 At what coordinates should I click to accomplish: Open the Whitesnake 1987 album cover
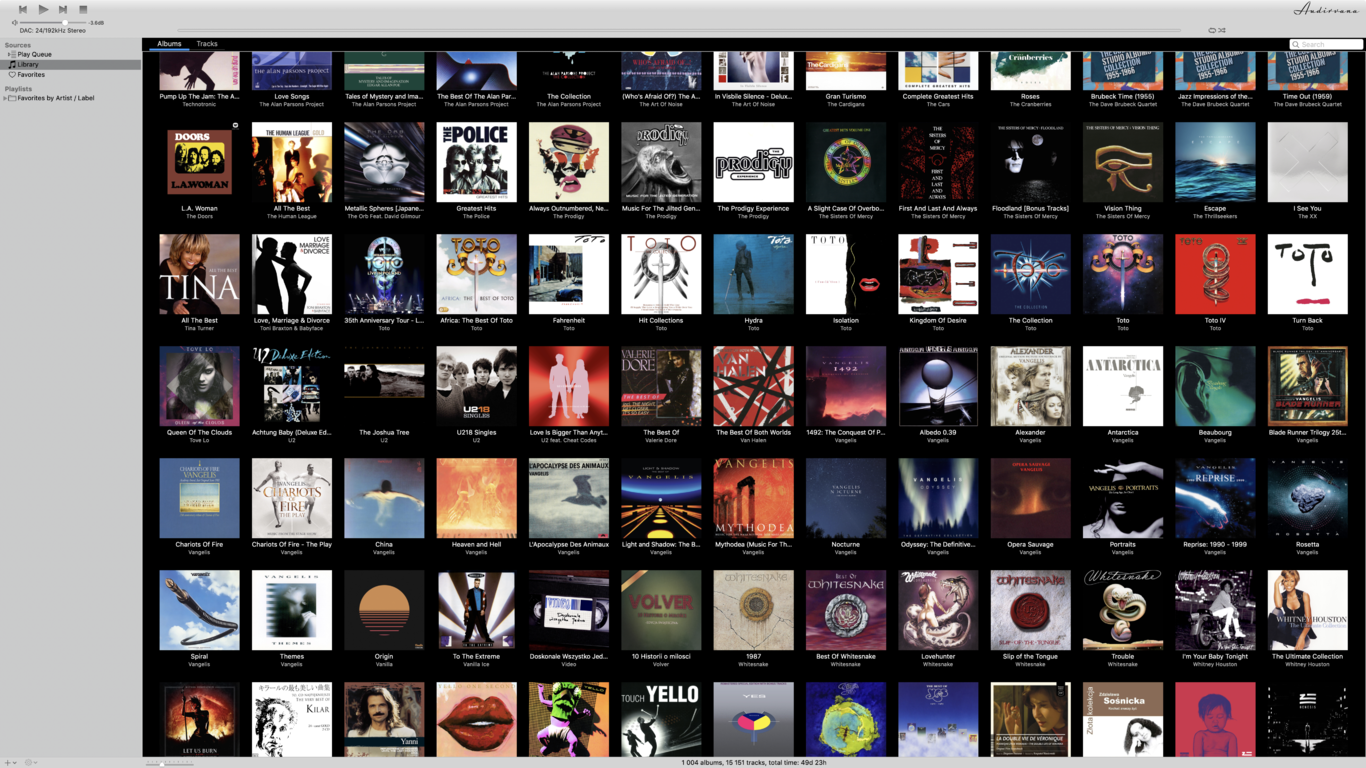753,610
